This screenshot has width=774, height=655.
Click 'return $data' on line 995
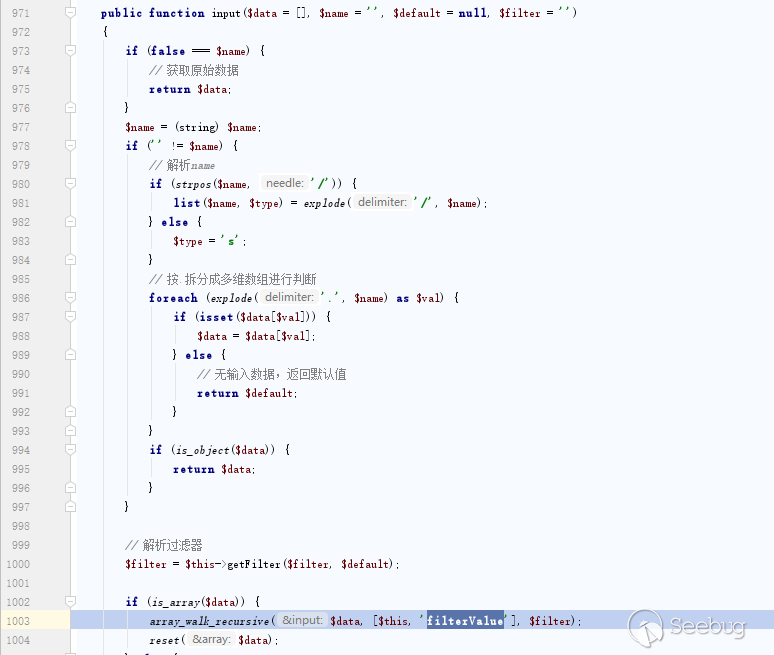214,469
